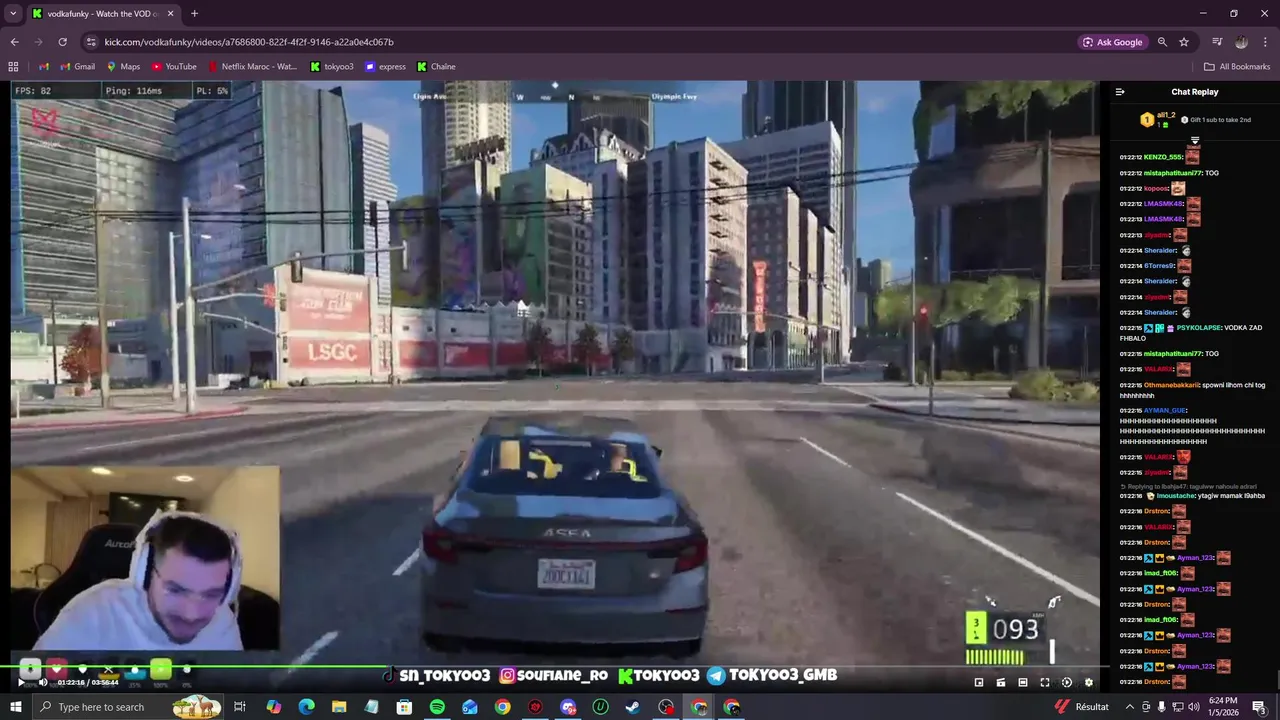Open tokyoo3 bookmark

click(x=331, y=67)
